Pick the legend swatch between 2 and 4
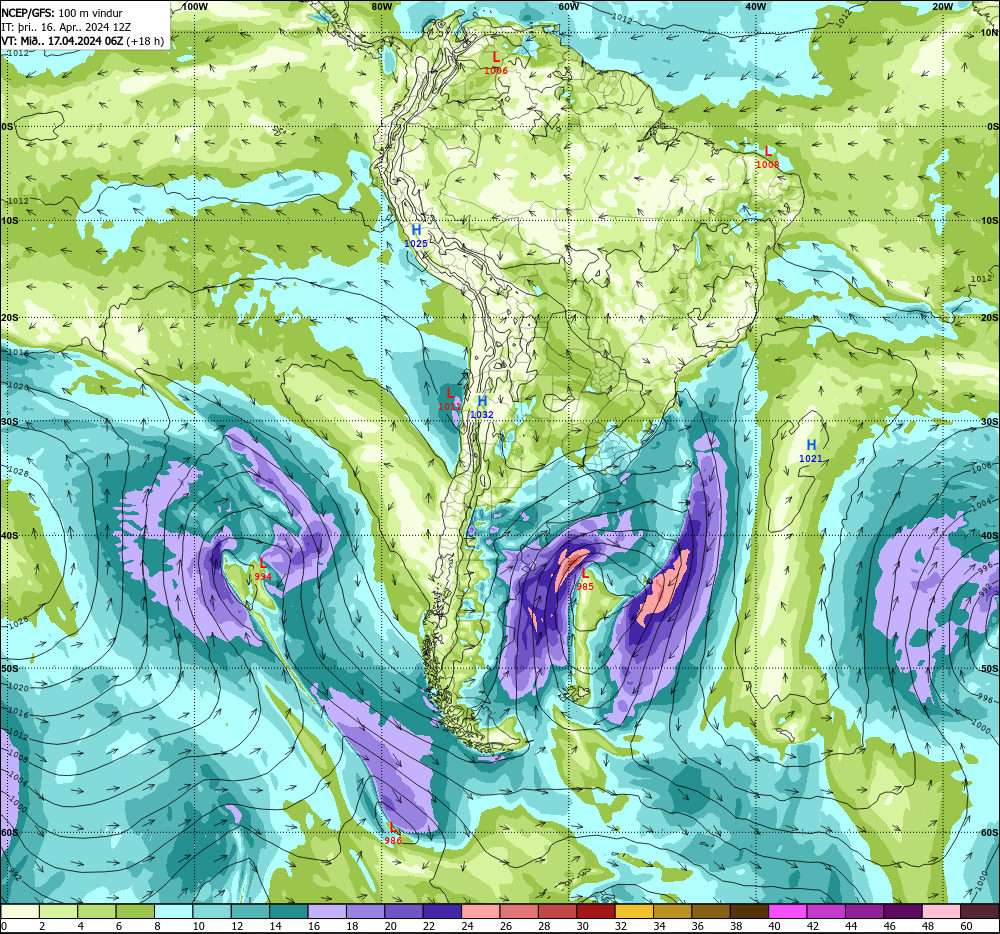1000x934 pixels. tap(59, 912)
